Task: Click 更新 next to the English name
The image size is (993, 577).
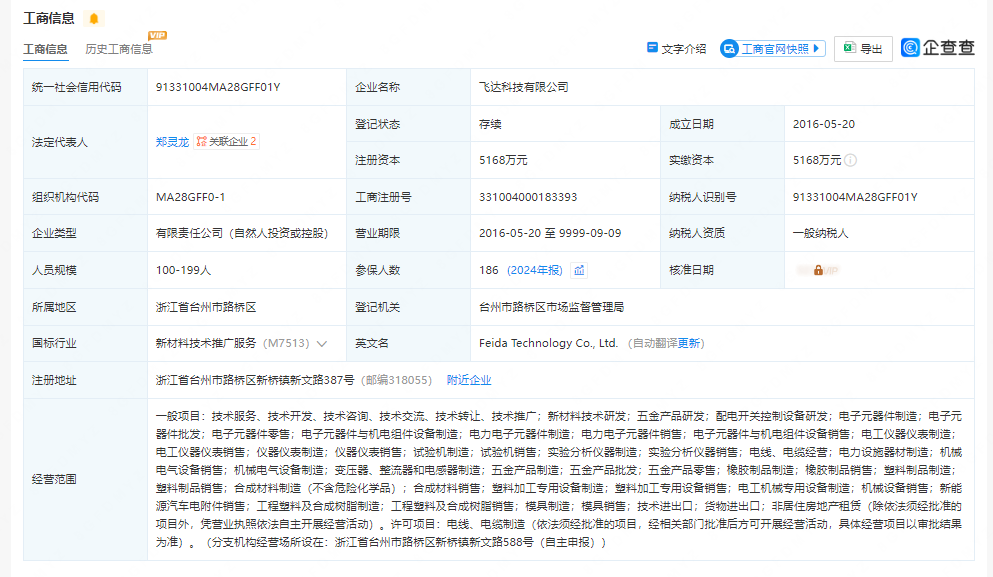Action: (690, 343)
